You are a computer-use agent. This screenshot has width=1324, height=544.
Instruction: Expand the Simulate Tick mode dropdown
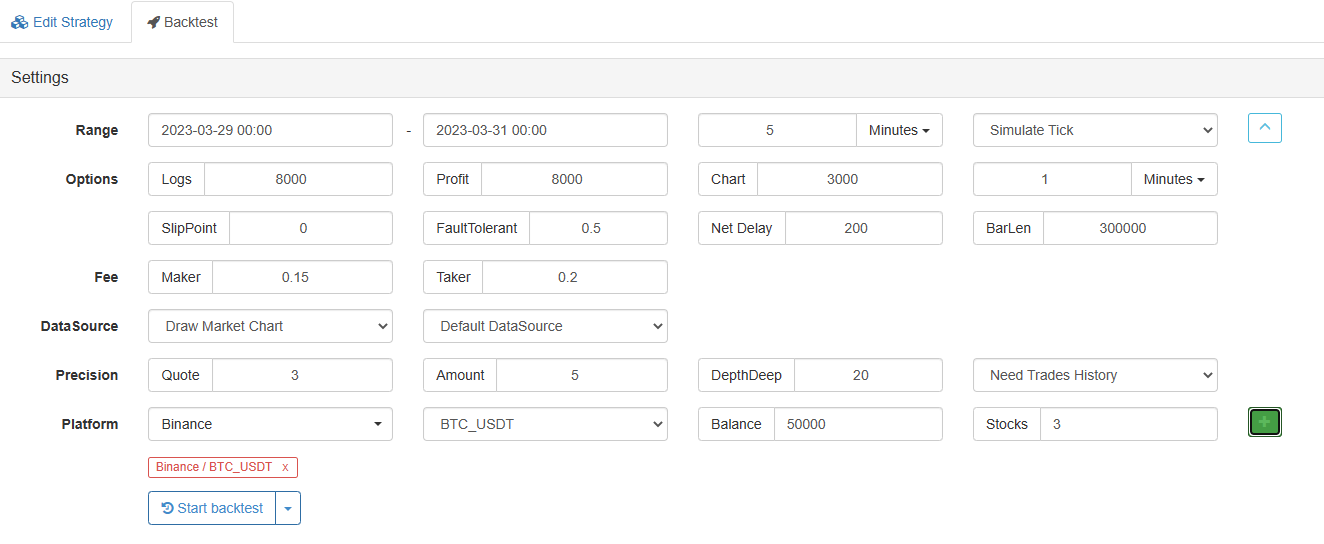point(1095,130)
